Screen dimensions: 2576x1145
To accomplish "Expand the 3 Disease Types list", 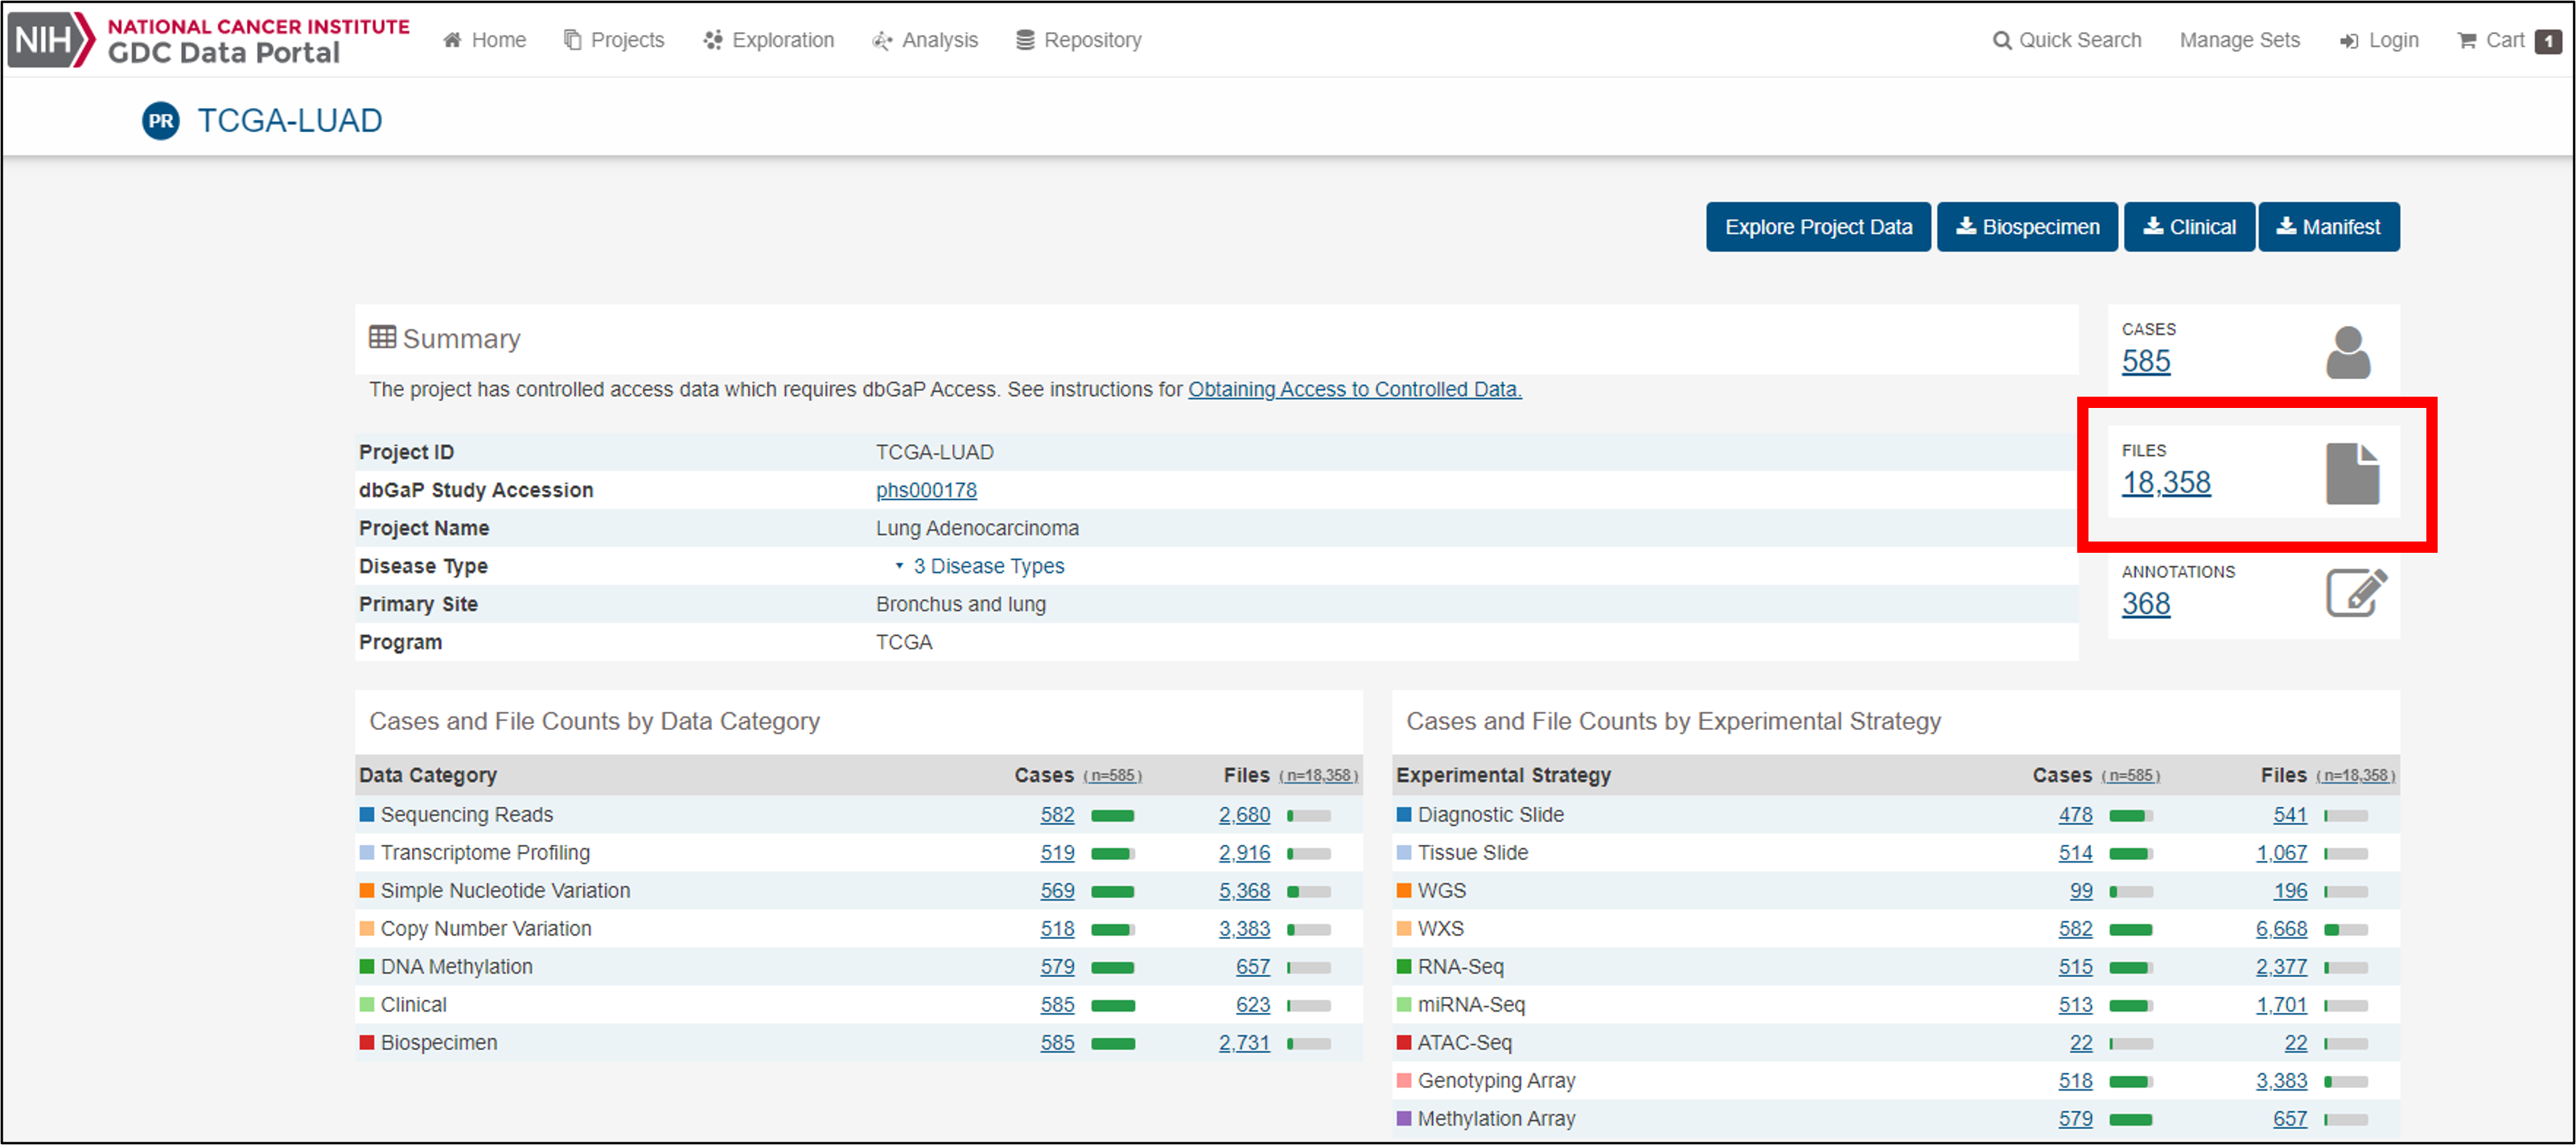I will [x=980, y=566].
